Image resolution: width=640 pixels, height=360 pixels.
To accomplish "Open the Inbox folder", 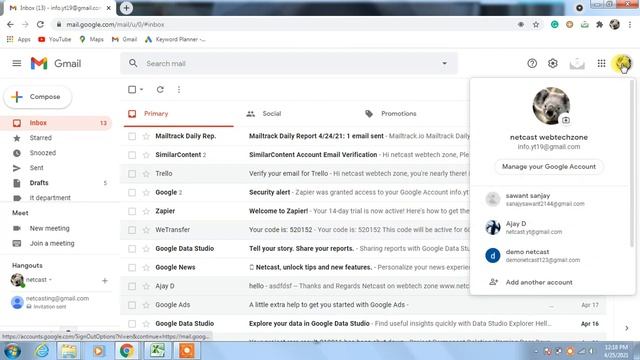I will [x=57, y=123].
